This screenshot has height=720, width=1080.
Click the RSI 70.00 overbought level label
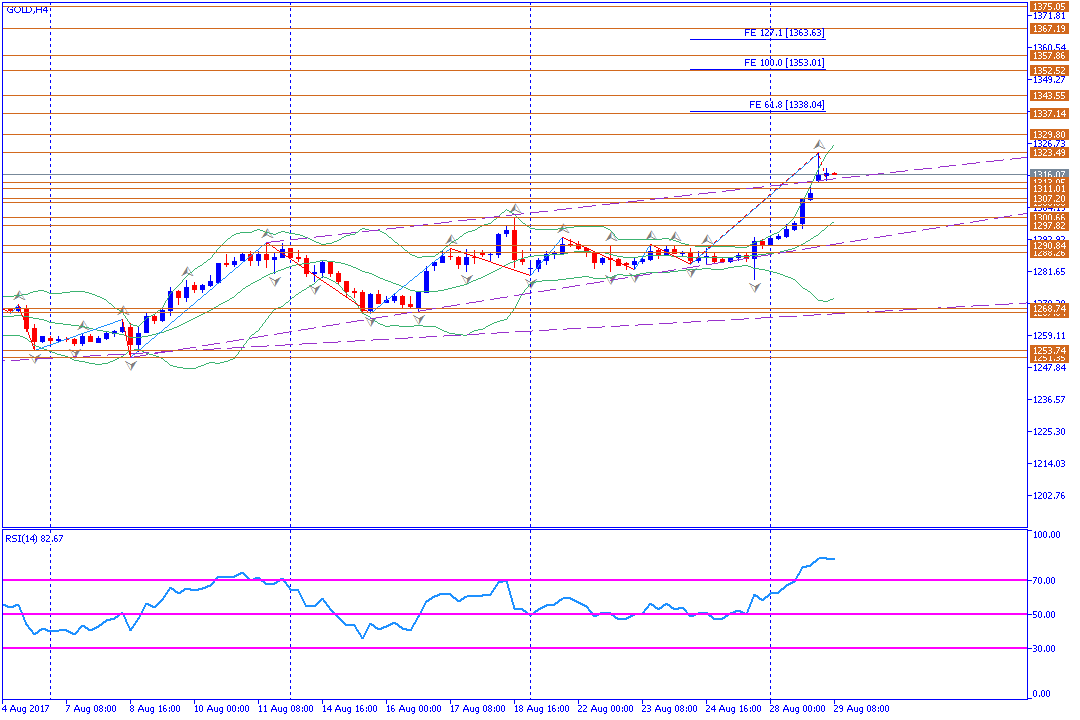point(1047,580)
